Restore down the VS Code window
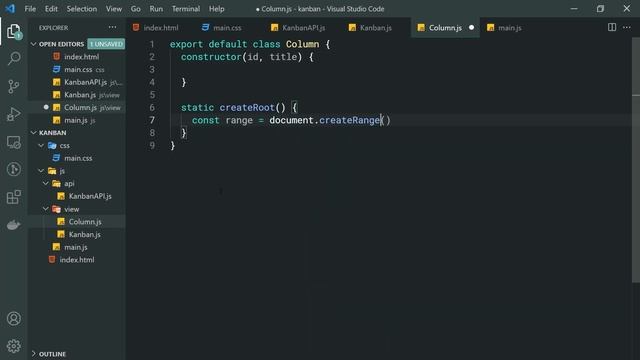Image resolution: width=640 pixels, height=360 pixels. pyautogui.click(x=600, y=9)
